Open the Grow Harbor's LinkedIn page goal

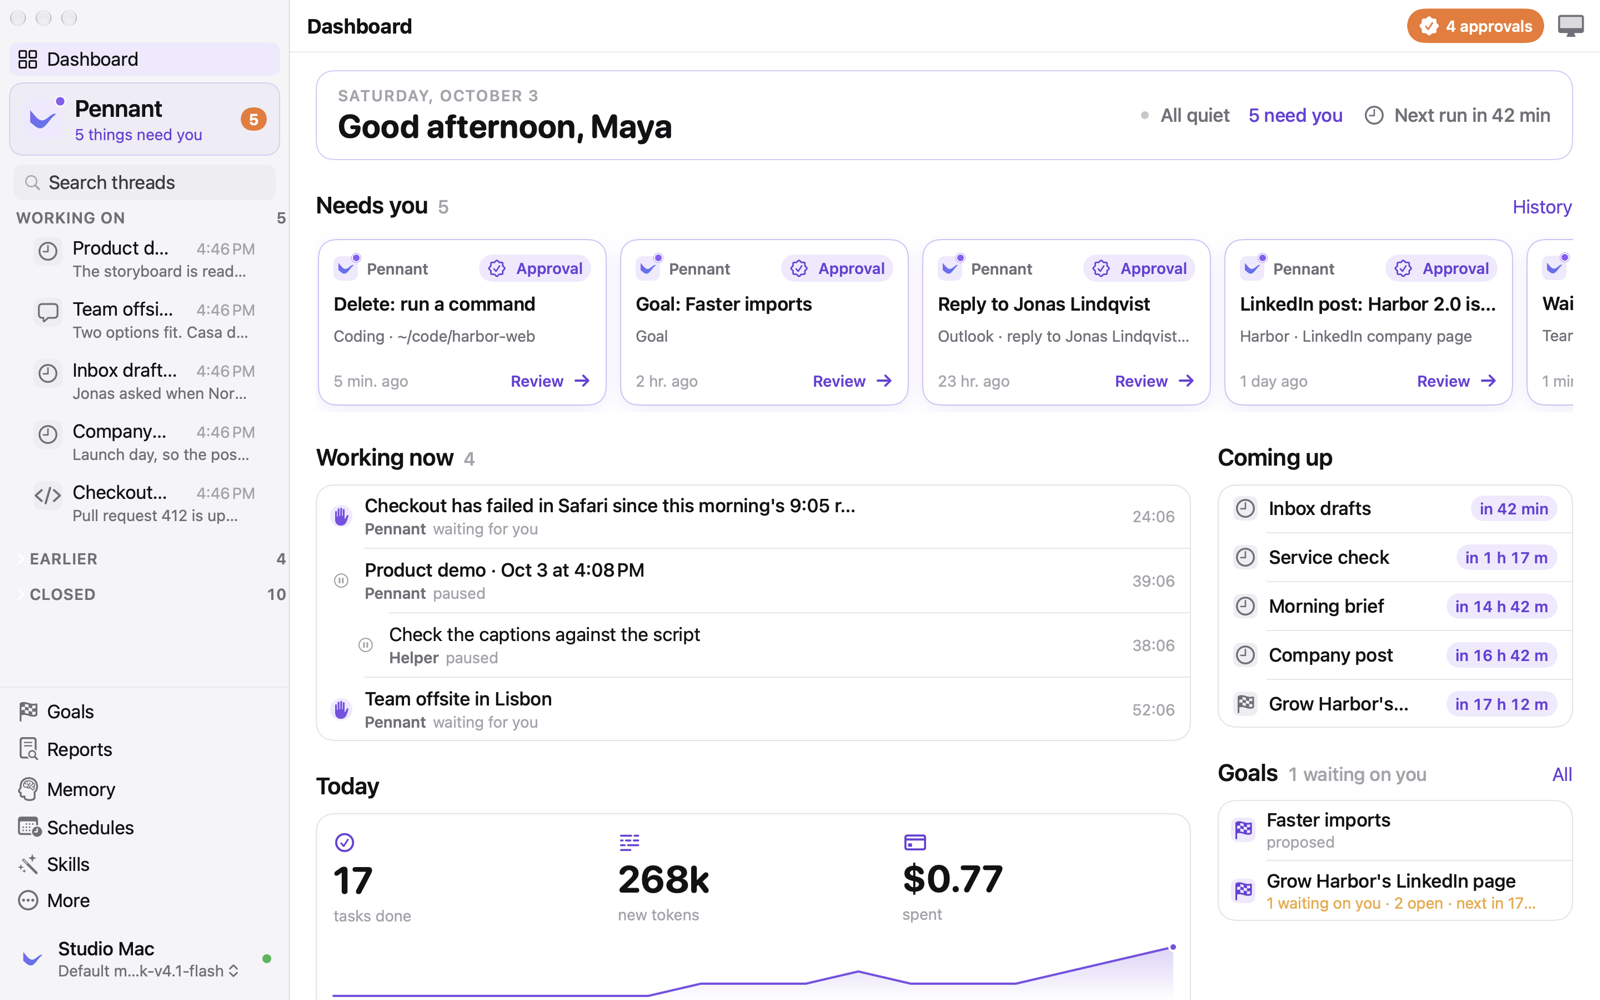1395,891
